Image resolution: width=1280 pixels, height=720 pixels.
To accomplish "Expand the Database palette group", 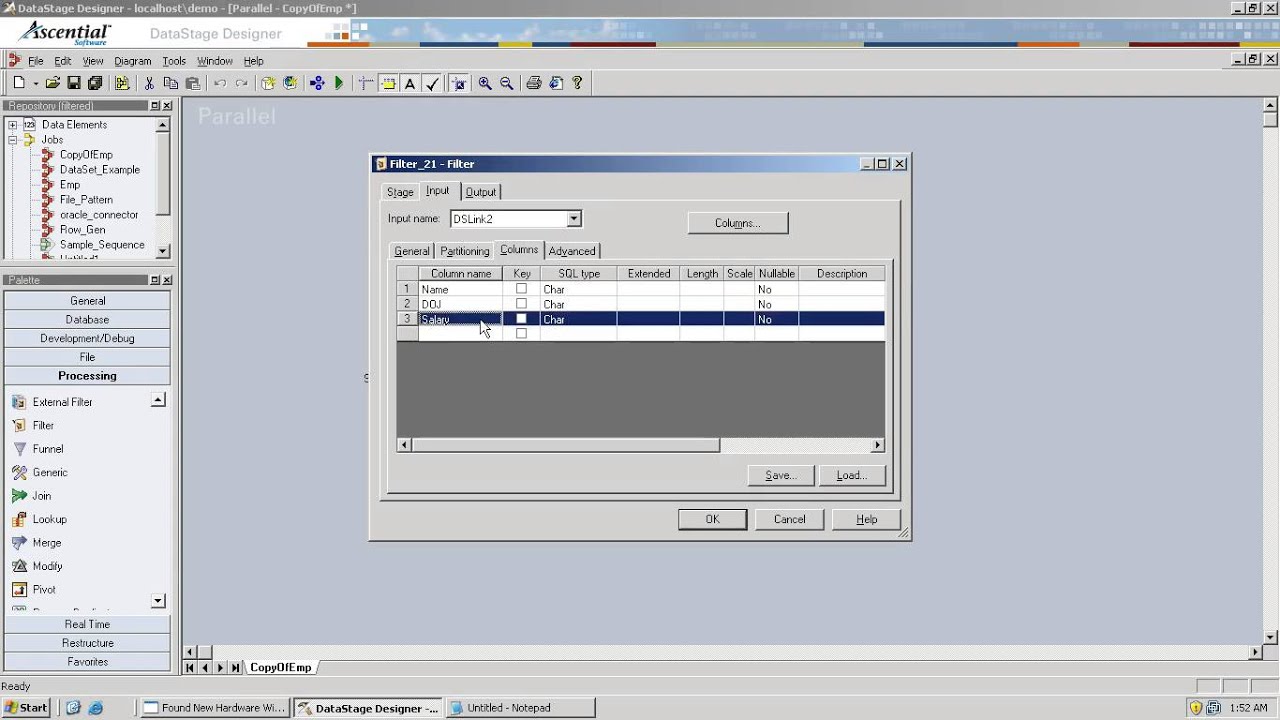I will (87, 320).
